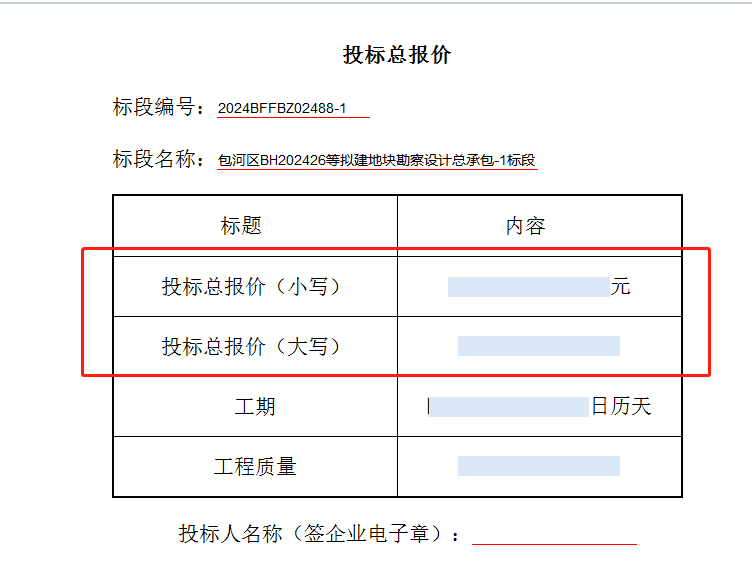Click the 签企业电子章 parenthetical text
This screenshot has height=562, width=753.
[364, 534]
